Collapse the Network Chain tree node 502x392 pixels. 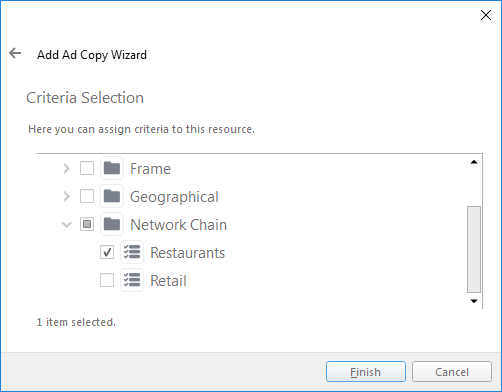67,225
